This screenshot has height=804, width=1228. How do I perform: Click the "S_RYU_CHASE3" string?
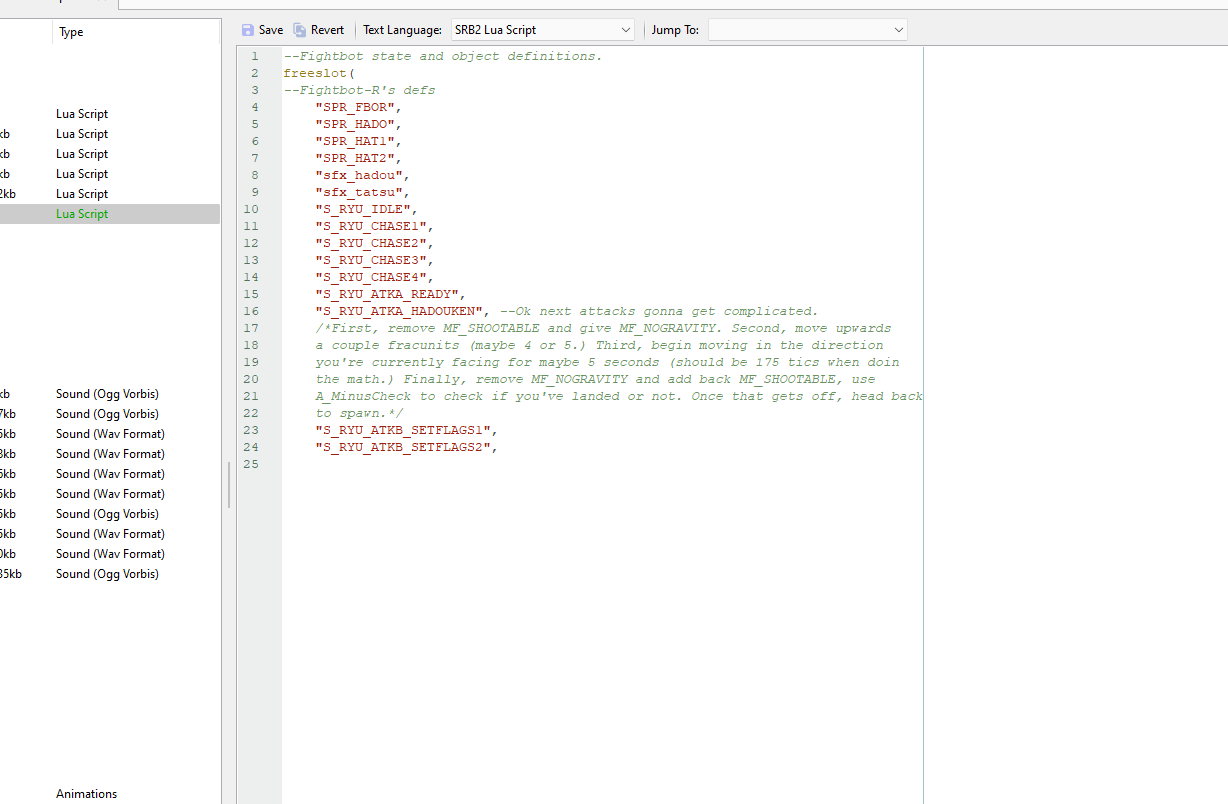371,260
